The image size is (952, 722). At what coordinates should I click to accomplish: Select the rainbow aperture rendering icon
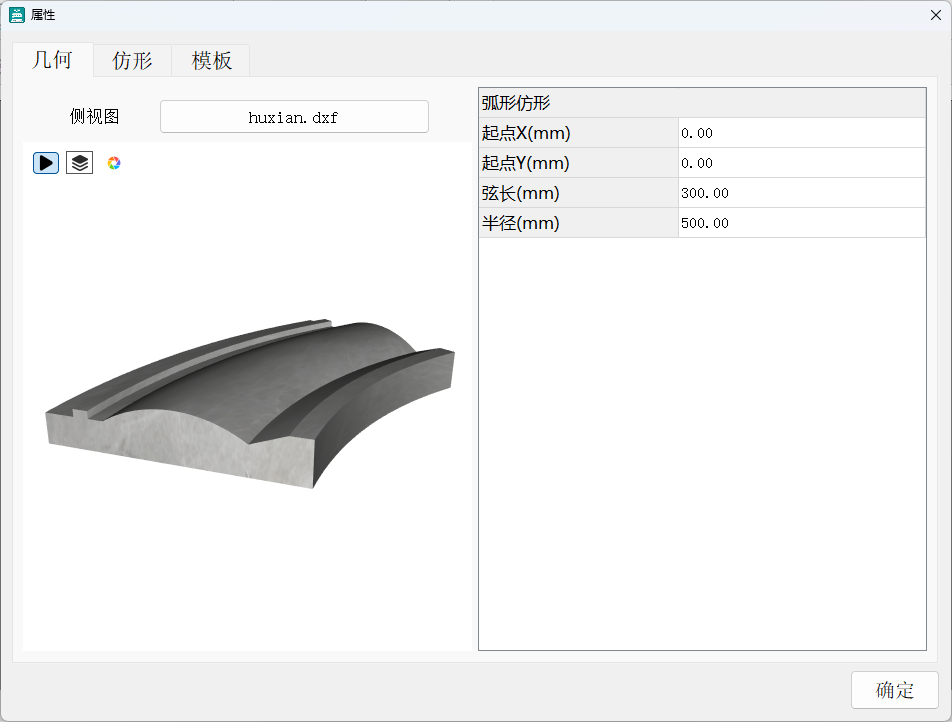[113, 162]
